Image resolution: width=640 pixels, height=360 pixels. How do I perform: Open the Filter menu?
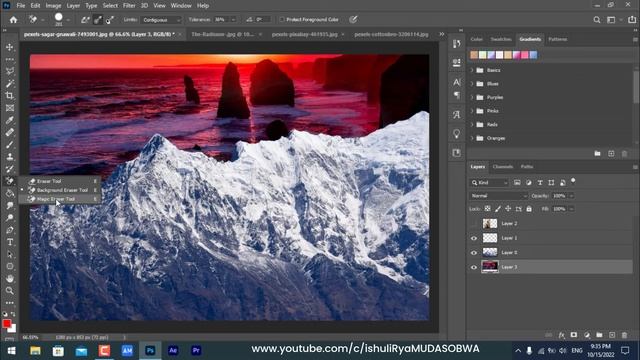click(x=129, y=6)
